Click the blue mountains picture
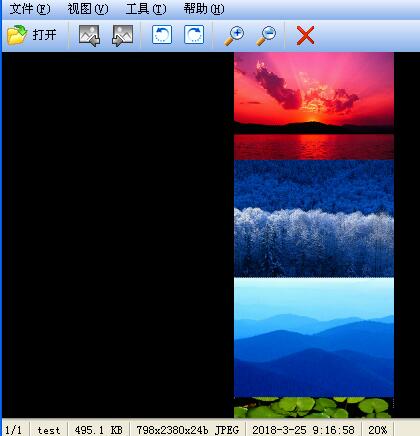420x436 pixels. pos(314,337)
